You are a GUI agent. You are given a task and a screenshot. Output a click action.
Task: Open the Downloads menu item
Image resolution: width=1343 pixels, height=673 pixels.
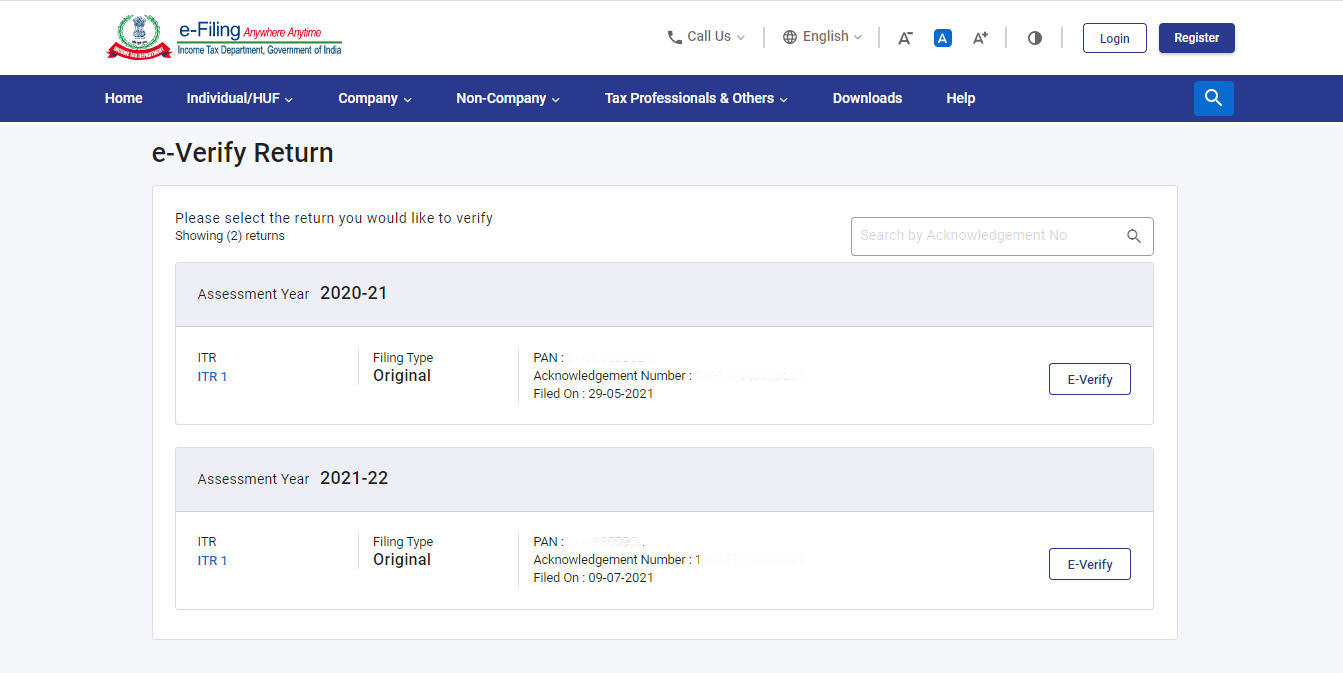pos(867,98)
